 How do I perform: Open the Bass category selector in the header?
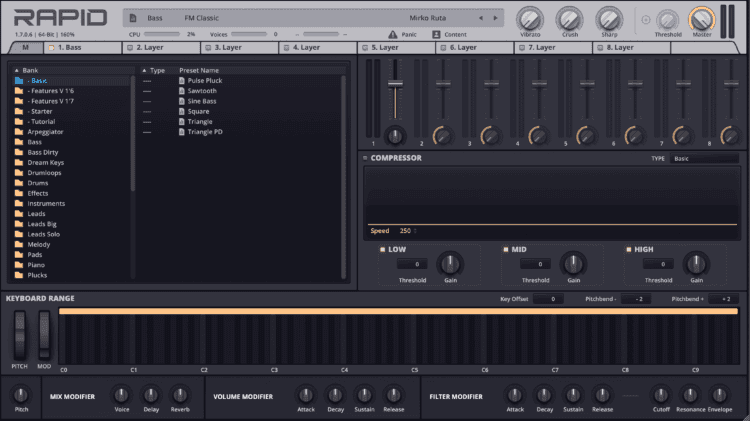(x=154, y=18)
